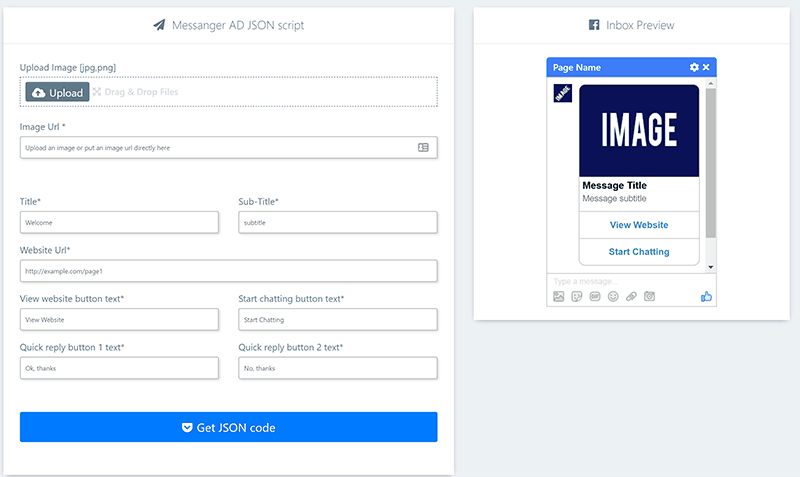
Task: Open preview chat settings gear icon
Action: click(694, 67)
